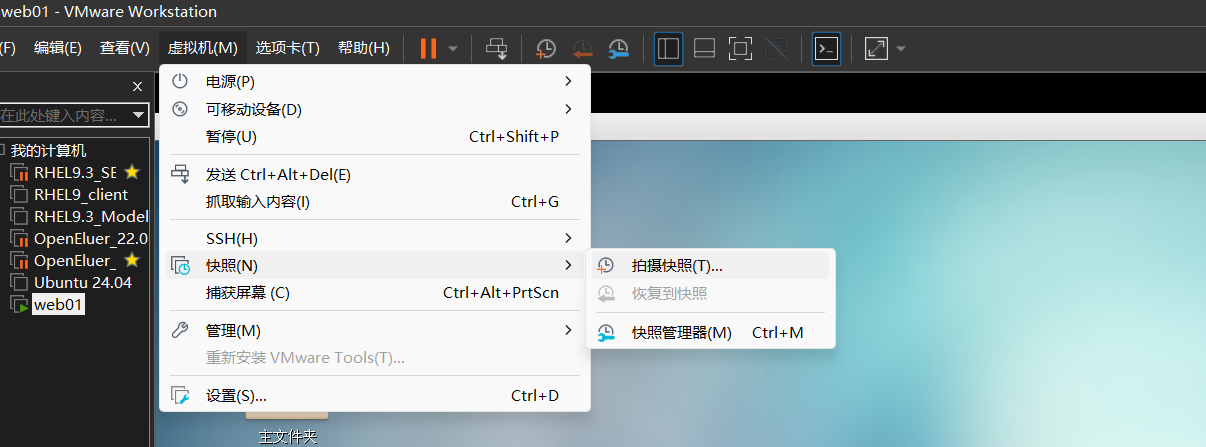
Task: Select the starred OpenEluer_ VM in library
Action: 75,261
